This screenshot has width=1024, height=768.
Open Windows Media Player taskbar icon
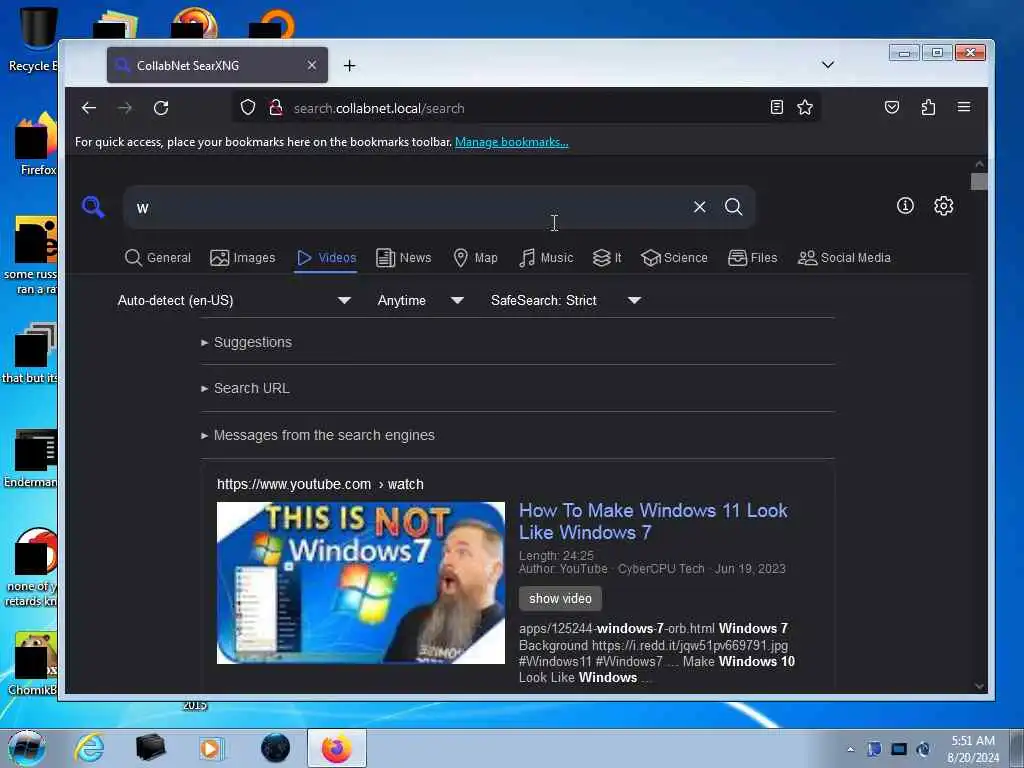(211, 748)
